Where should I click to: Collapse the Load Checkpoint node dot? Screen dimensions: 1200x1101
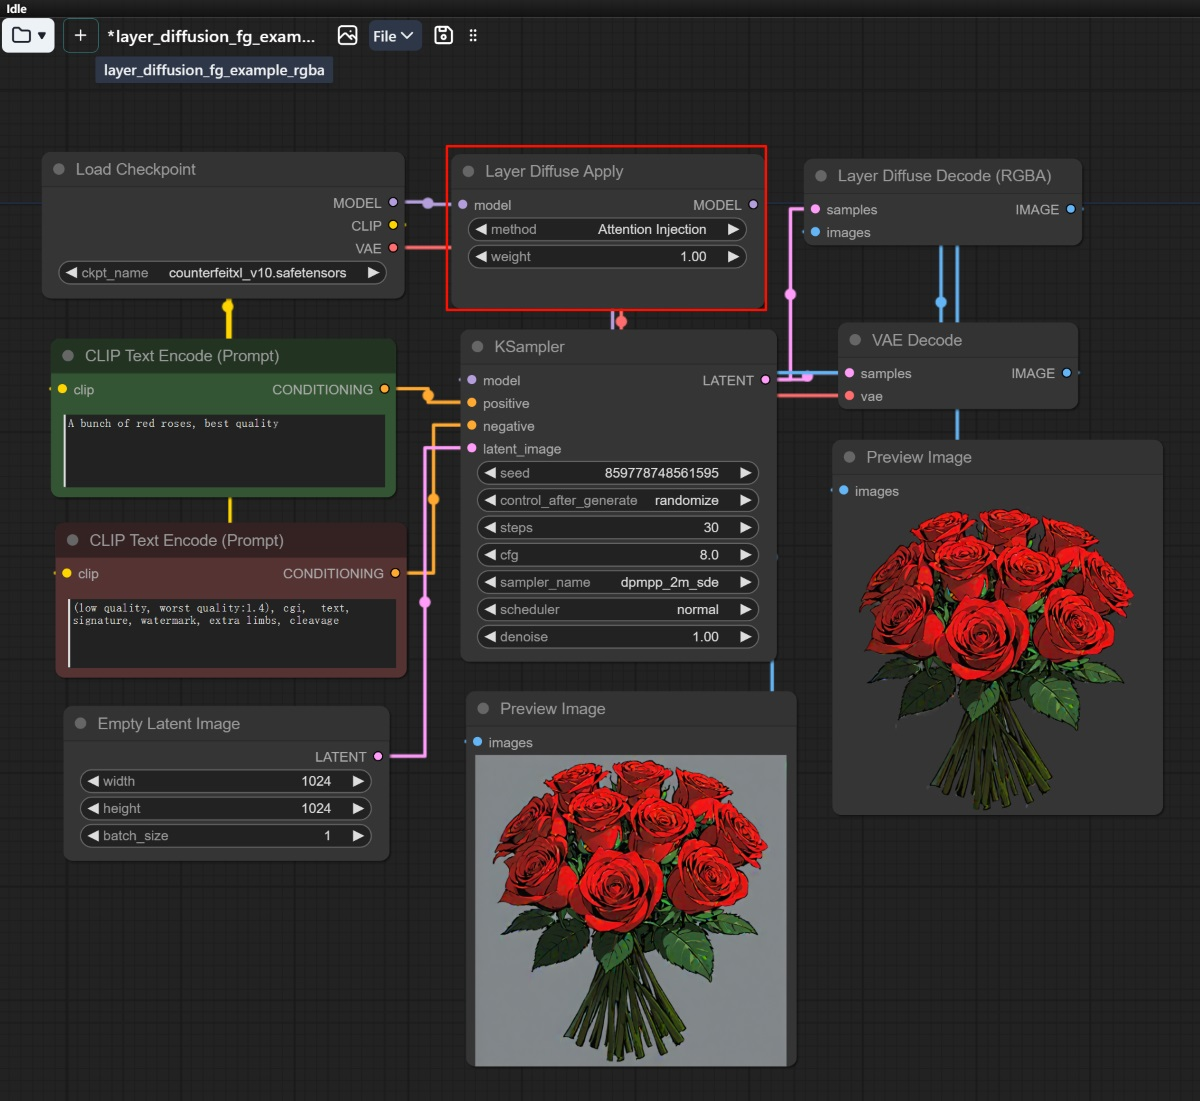coord(59,170)
